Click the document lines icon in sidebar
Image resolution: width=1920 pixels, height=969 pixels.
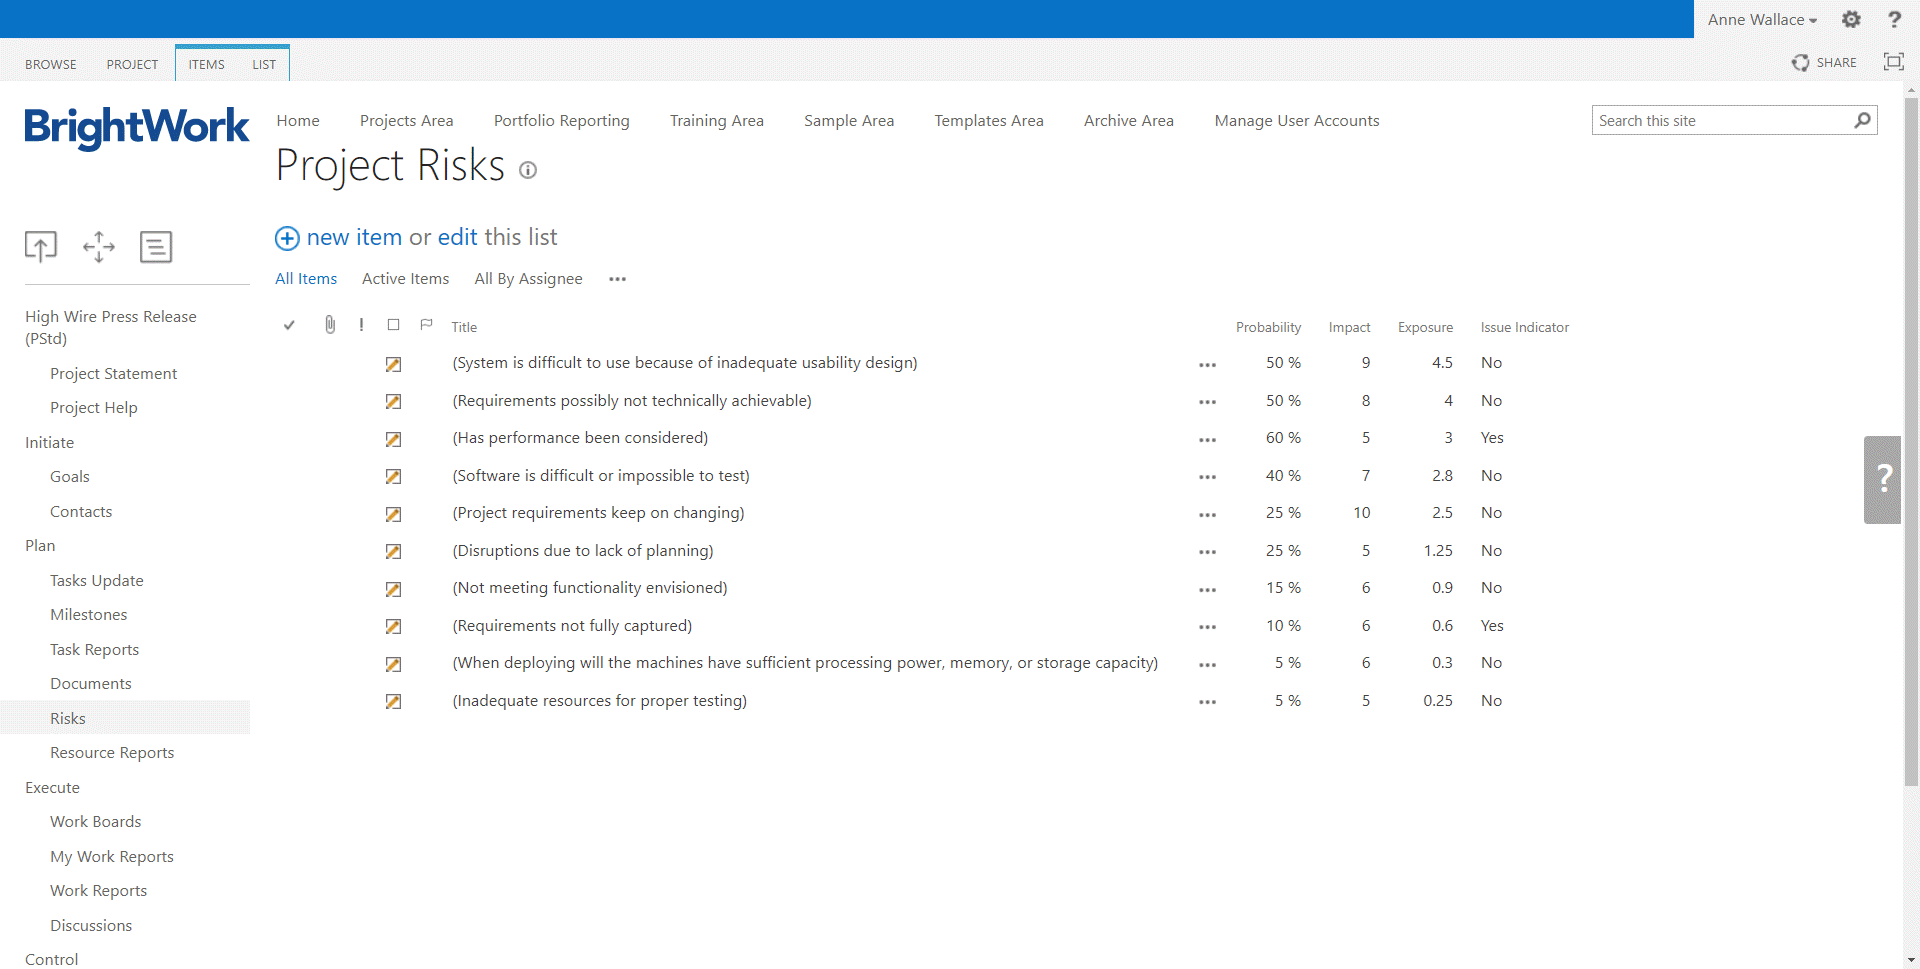tap(156, 246)
